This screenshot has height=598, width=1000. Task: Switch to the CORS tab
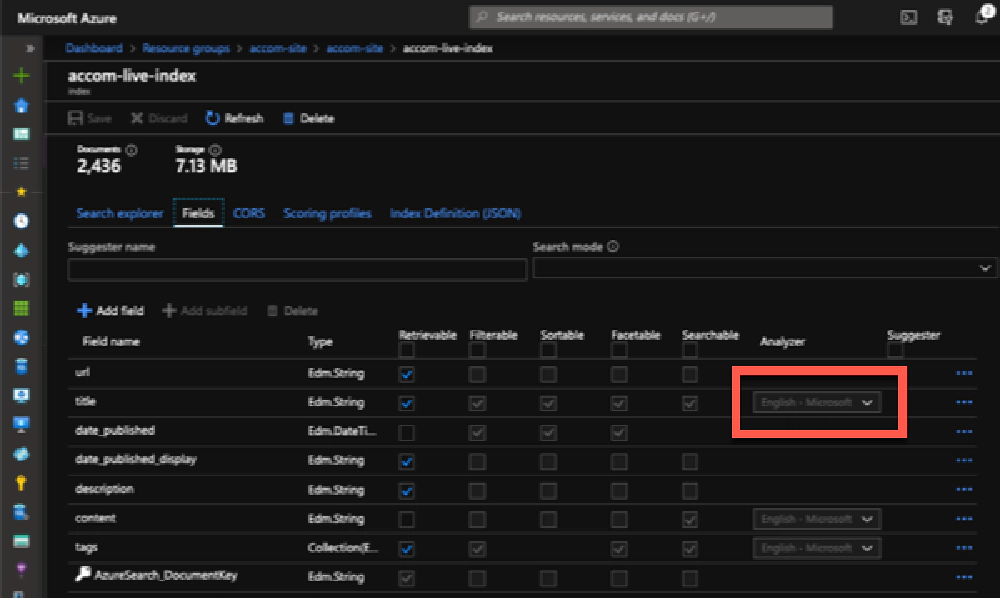pyautogui.click(x=249, y=212)
